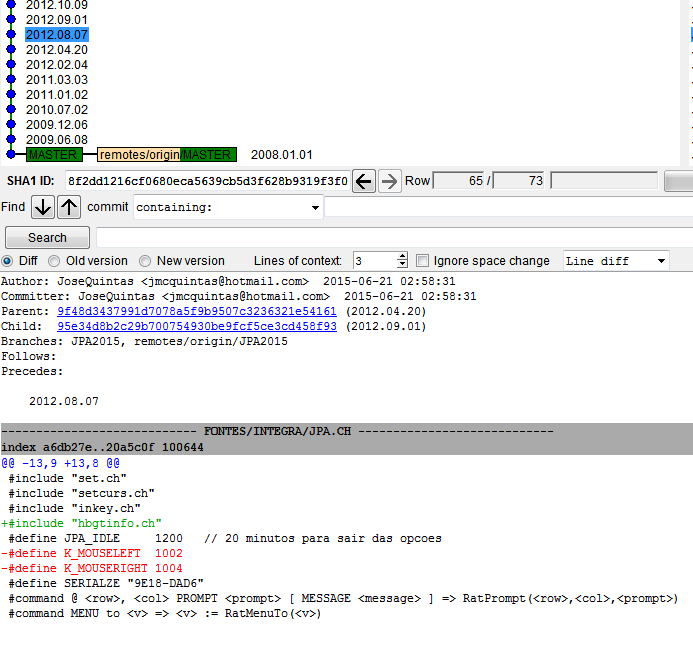The image size is (693, 669).
Task: Click the green MASTER branch tag
Action: [53, 155]
